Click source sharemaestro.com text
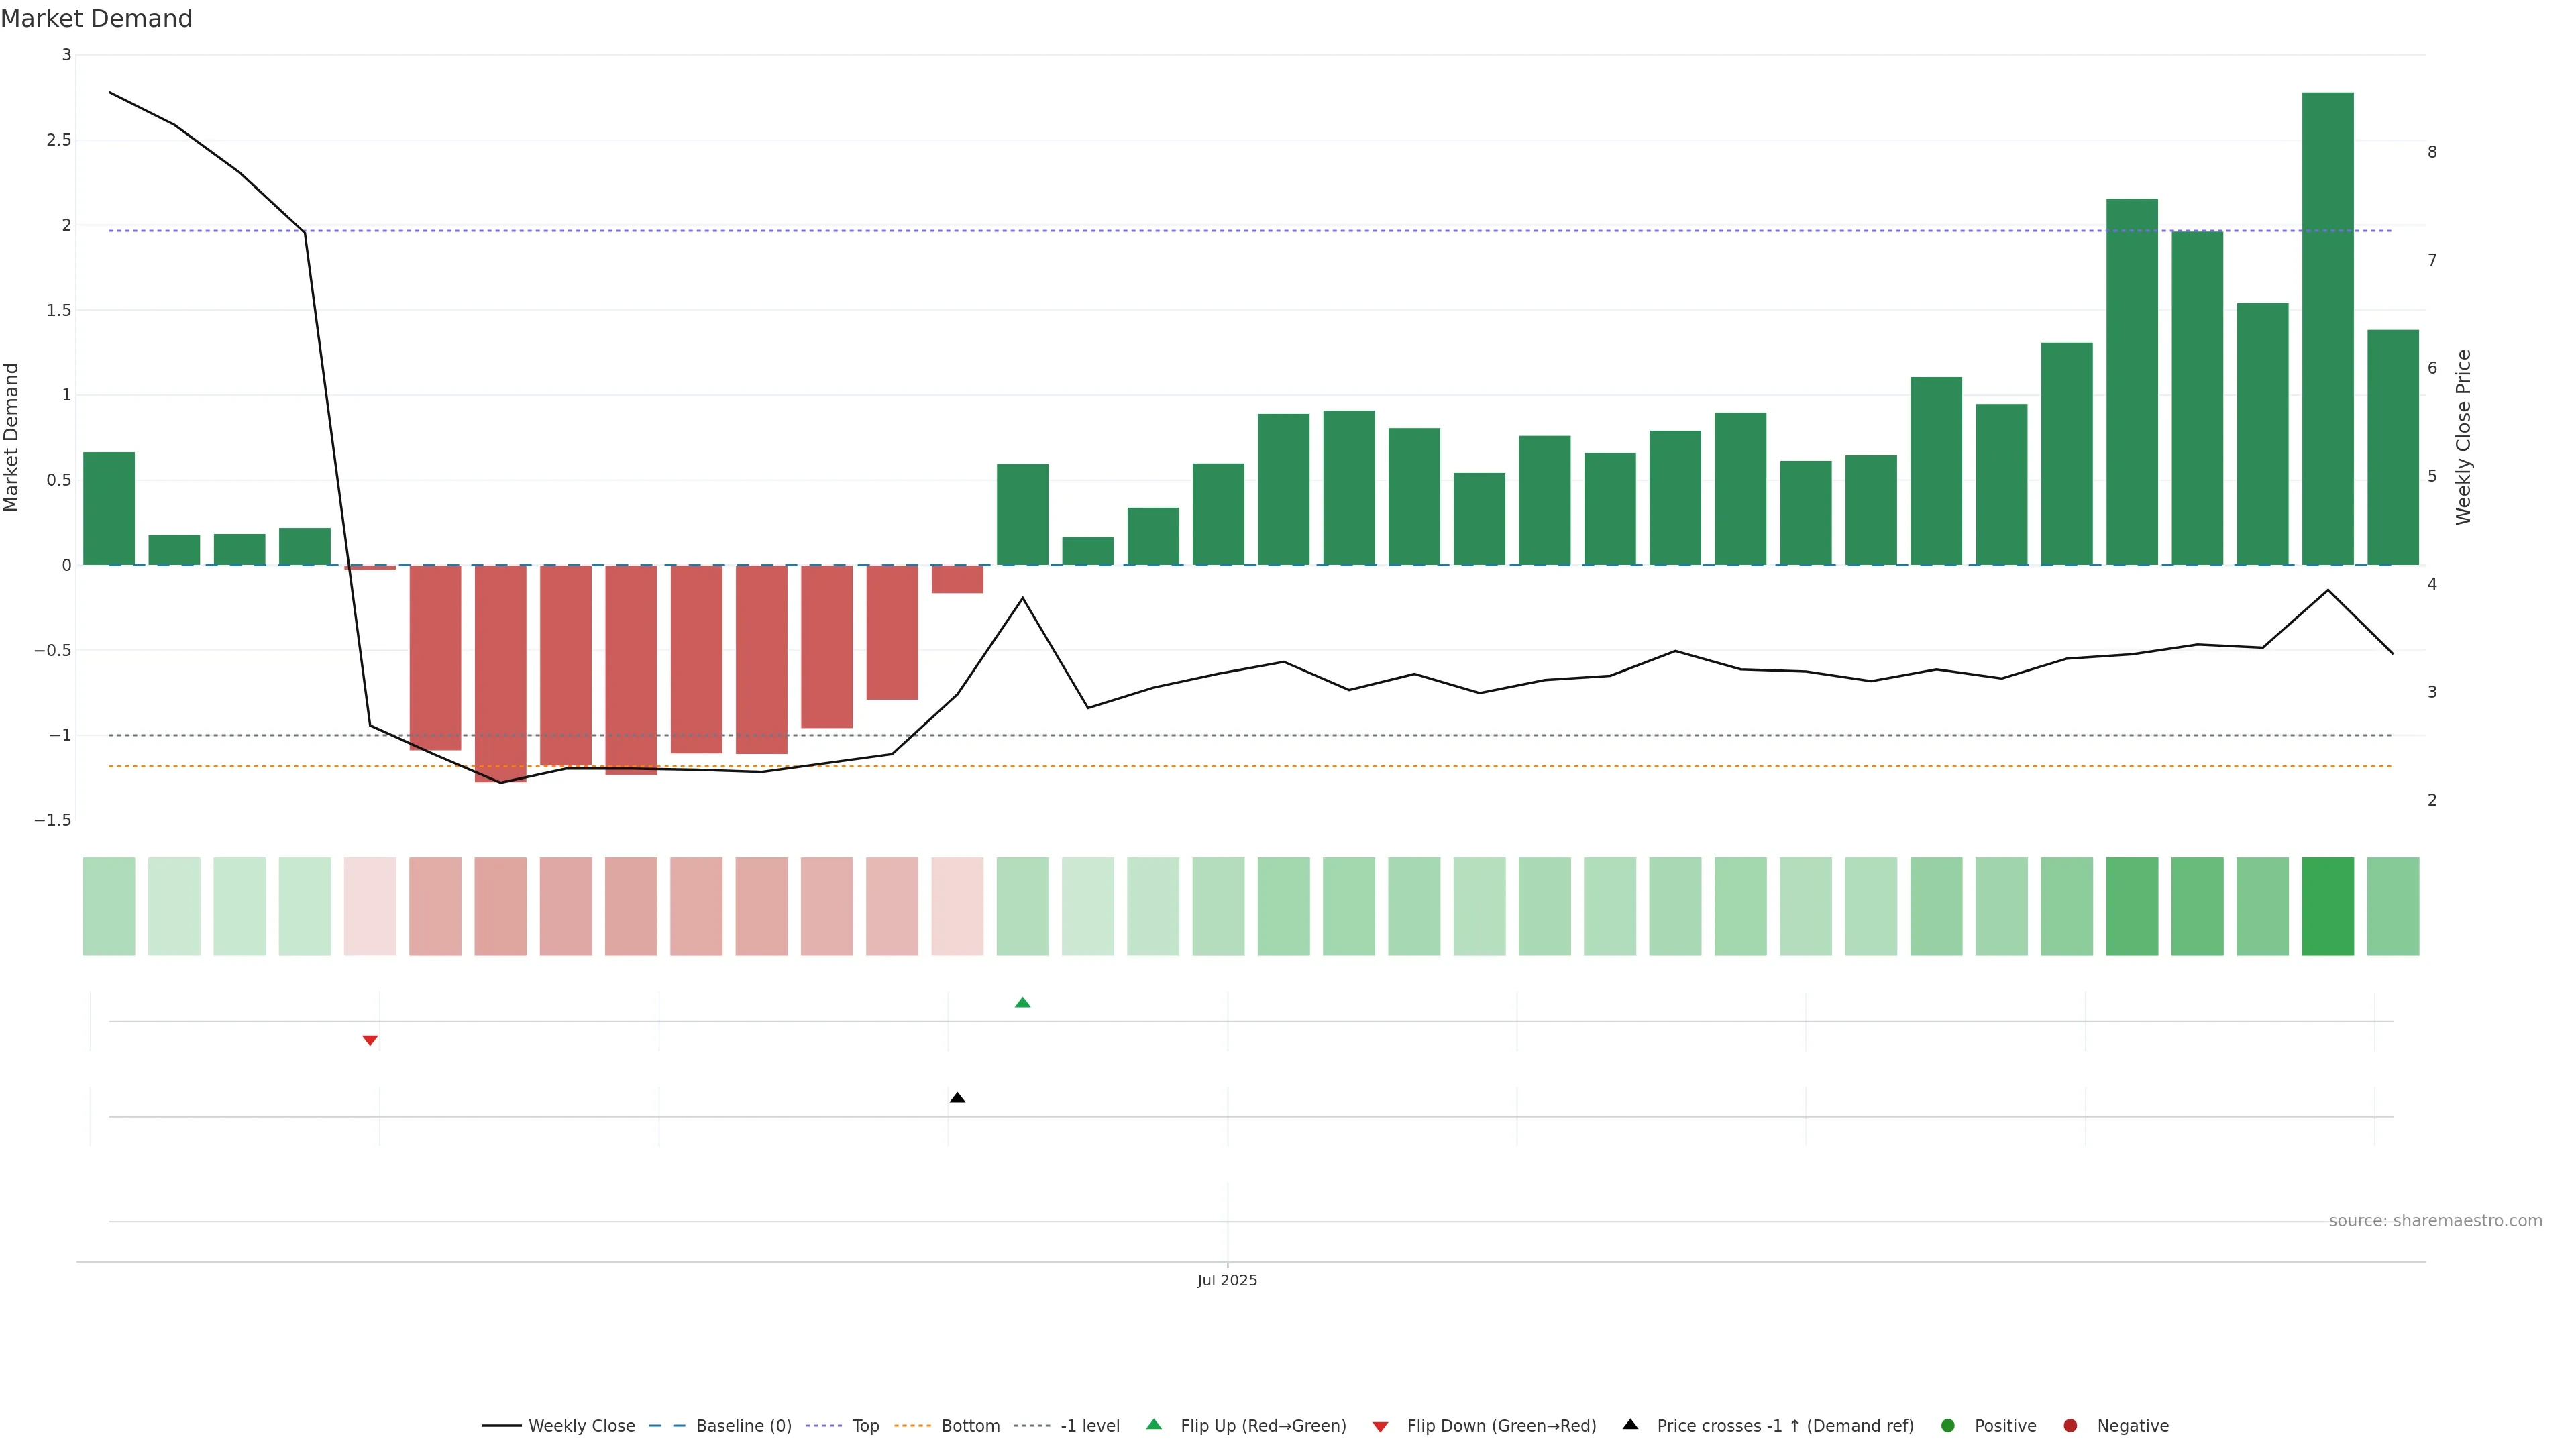 [2435, 1221]
